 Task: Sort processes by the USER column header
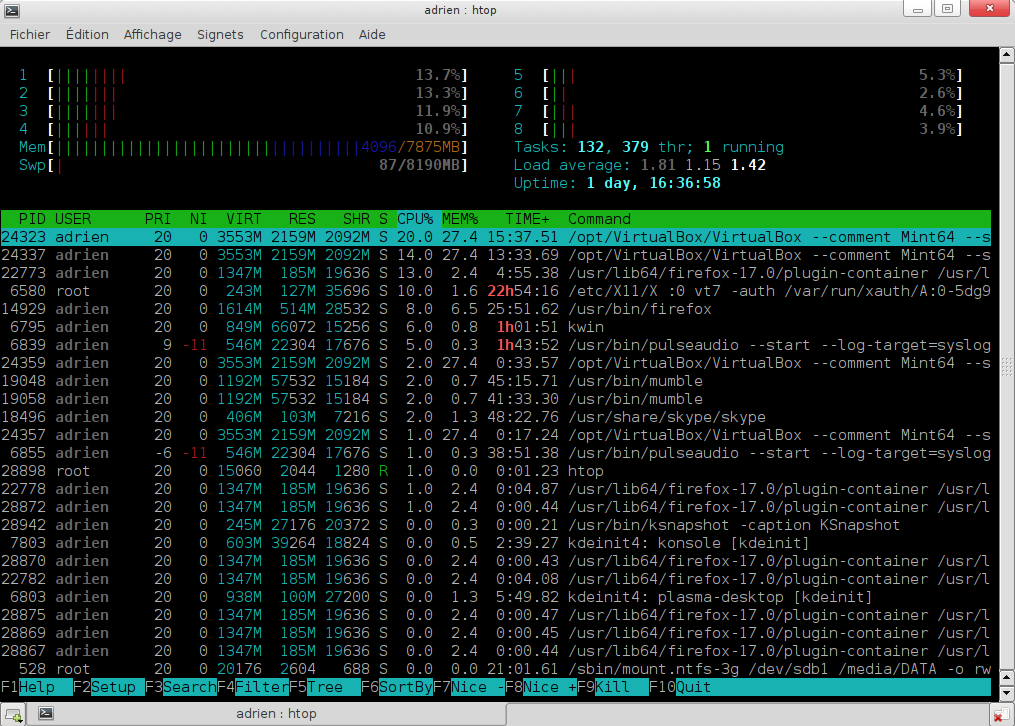[x=73, y=219]
